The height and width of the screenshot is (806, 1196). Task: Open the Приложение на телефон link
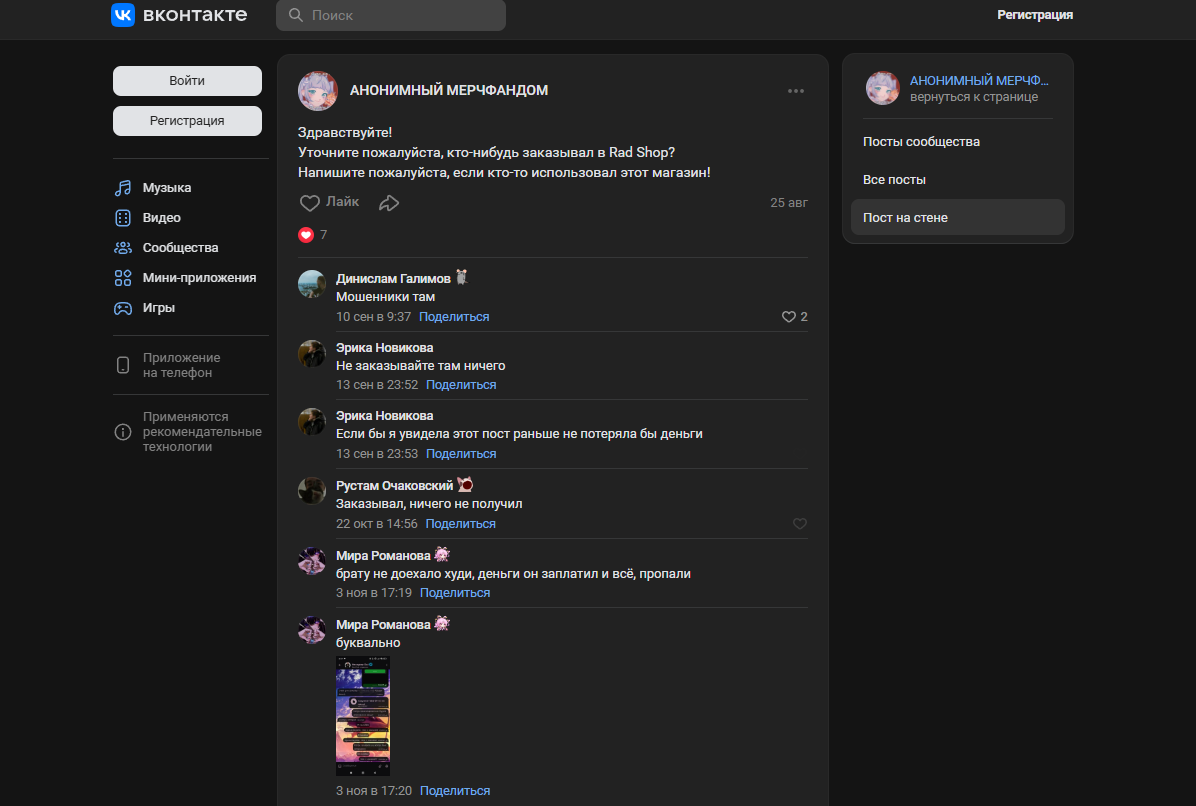coord(181,365)
